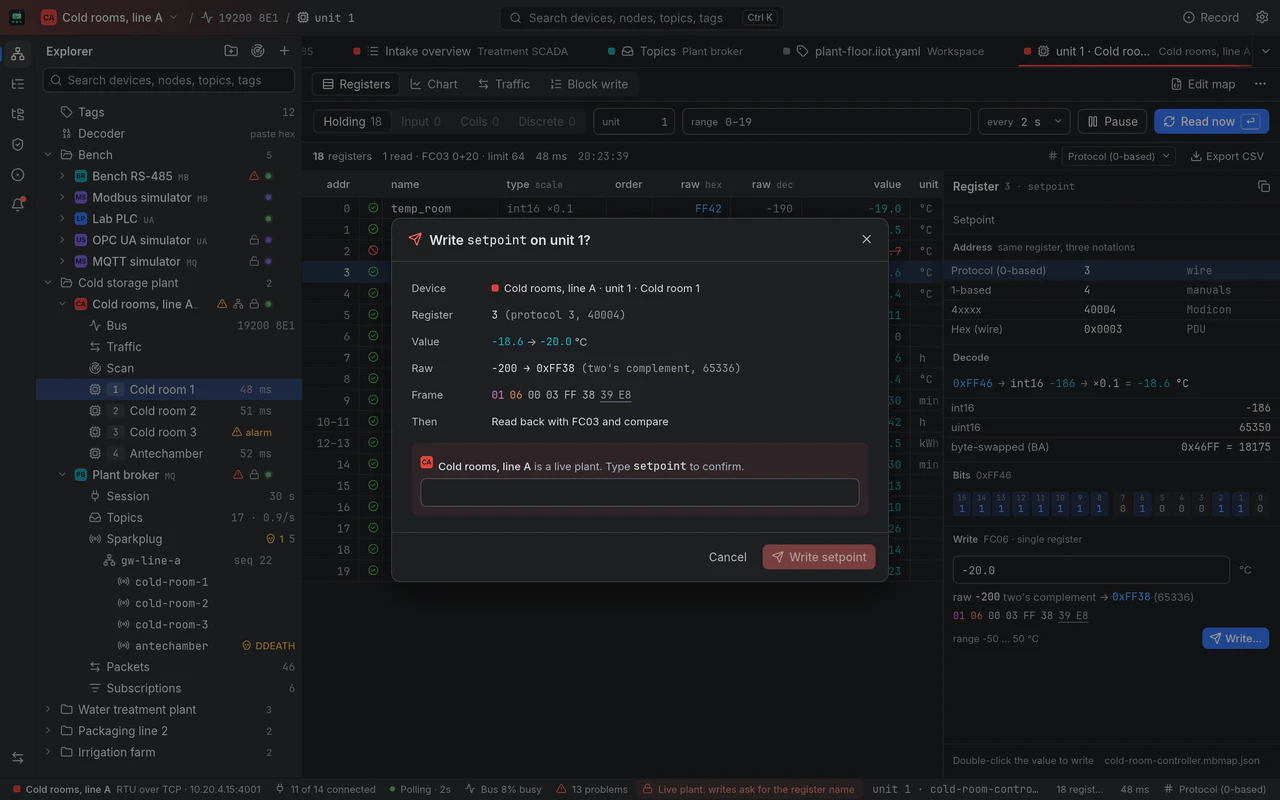Expand the Modbus simulator tree node
The height and width of the screenshot is (800, 1280).
(62, 198)
